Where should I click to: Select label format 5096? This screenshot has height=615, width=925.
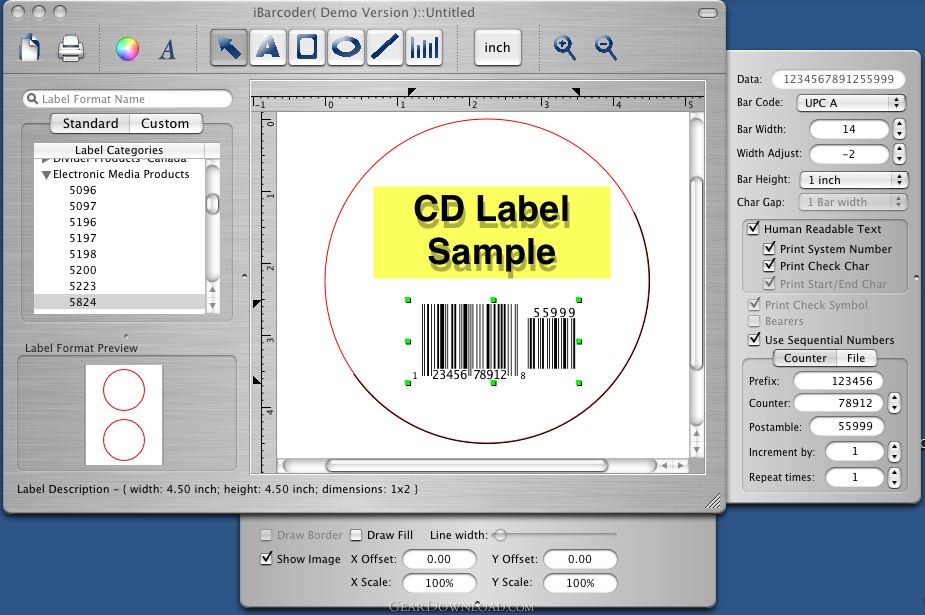click(x=83, y=190)
